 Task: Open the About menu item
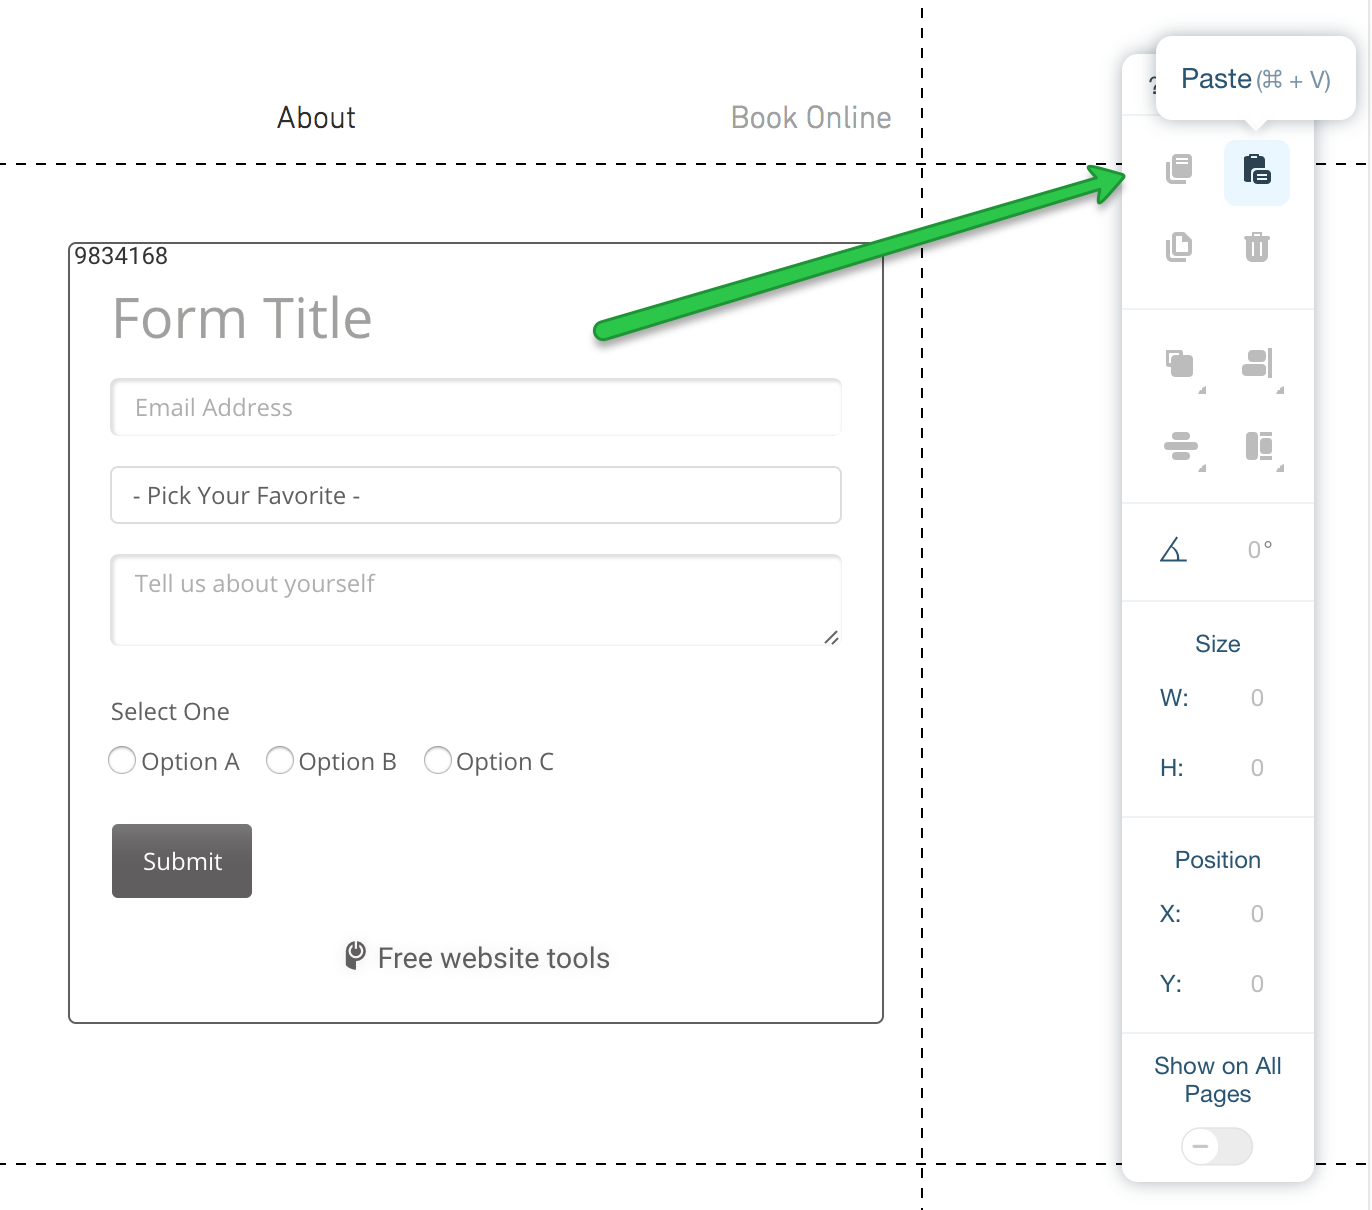[x=316, y=118]
